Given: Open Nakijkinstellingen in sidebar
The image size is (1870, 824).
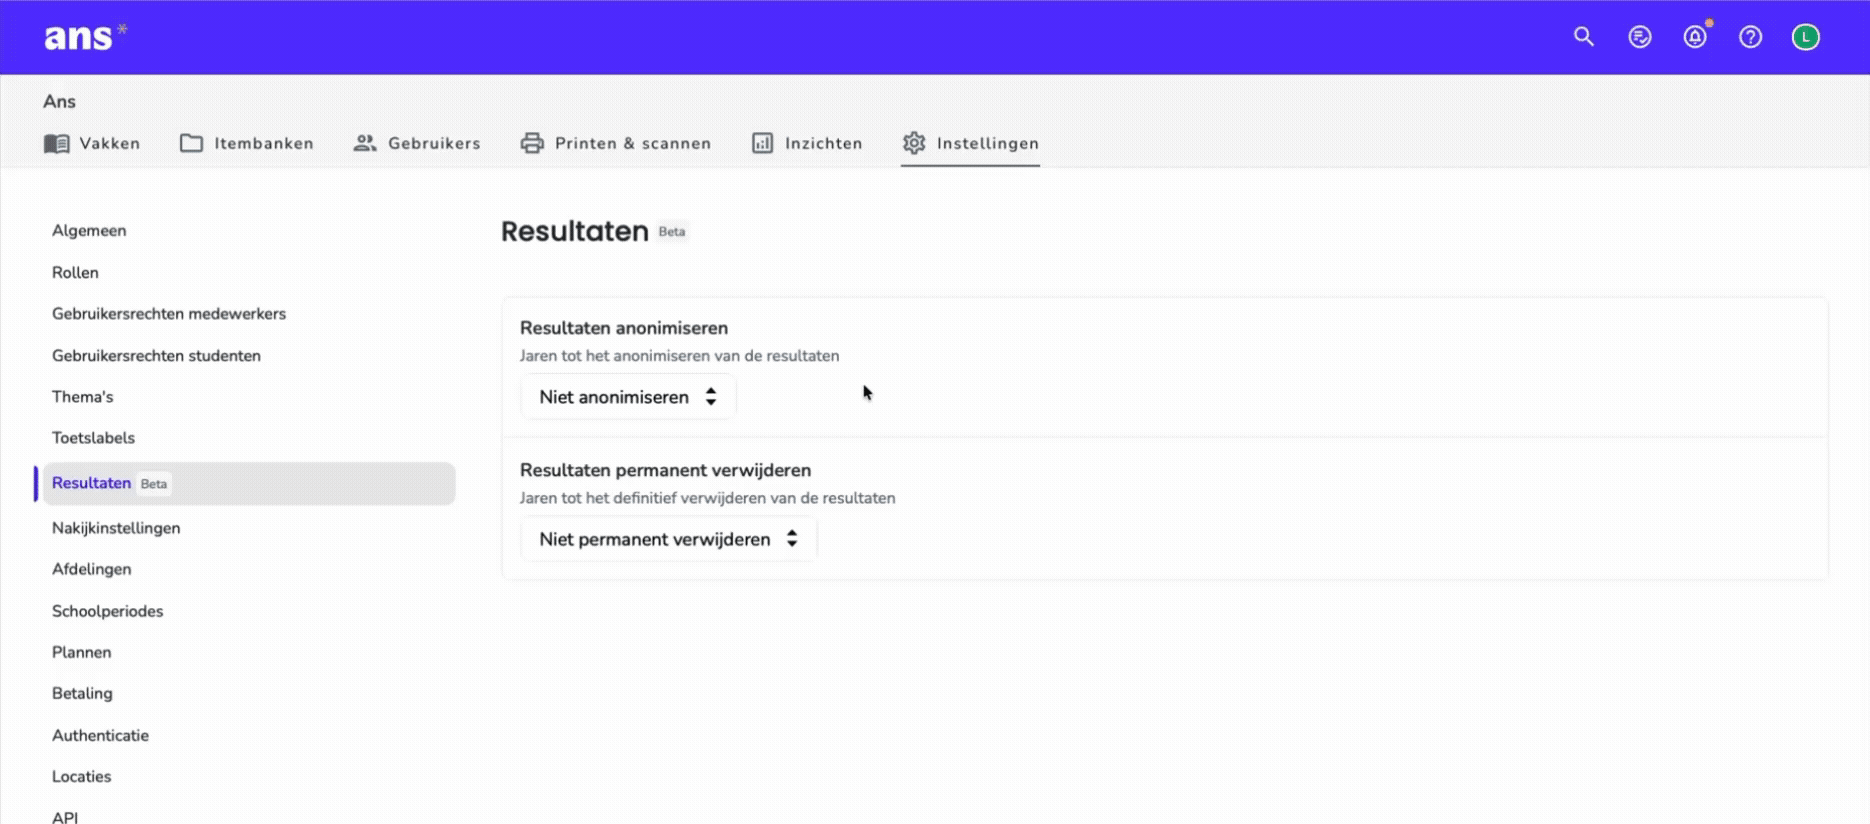Looking at the screenshot, I should (x=116, y=528).
